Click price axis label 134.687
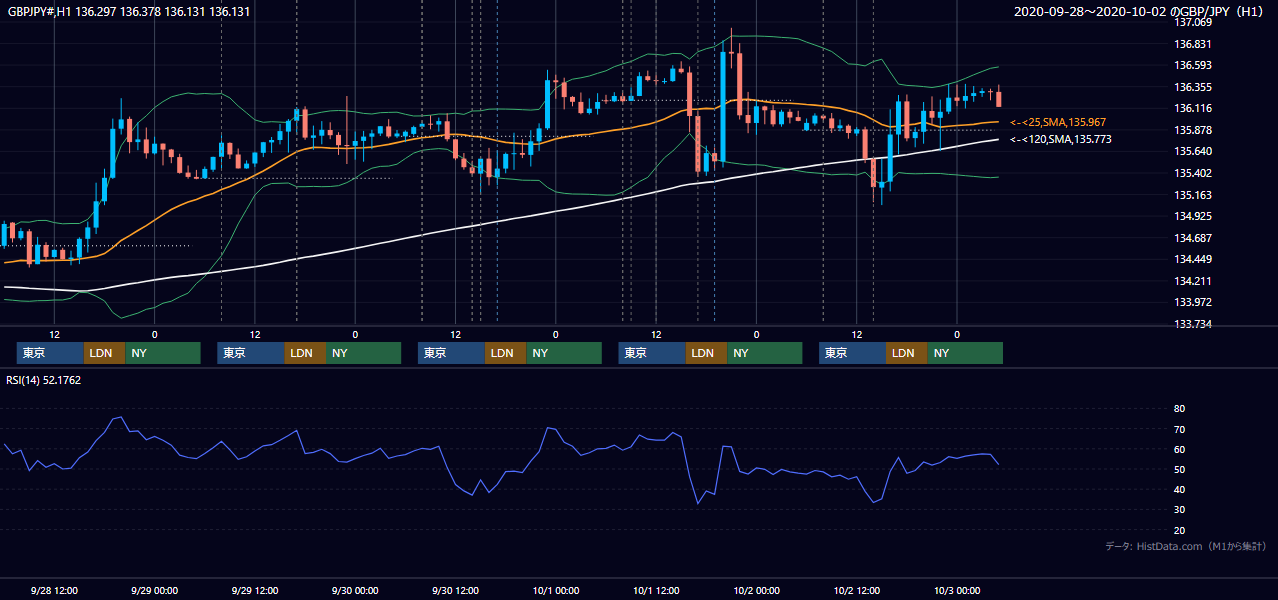Image resolution: width=1278 pixels, height=600 pixels. (x=1194, y=238)
